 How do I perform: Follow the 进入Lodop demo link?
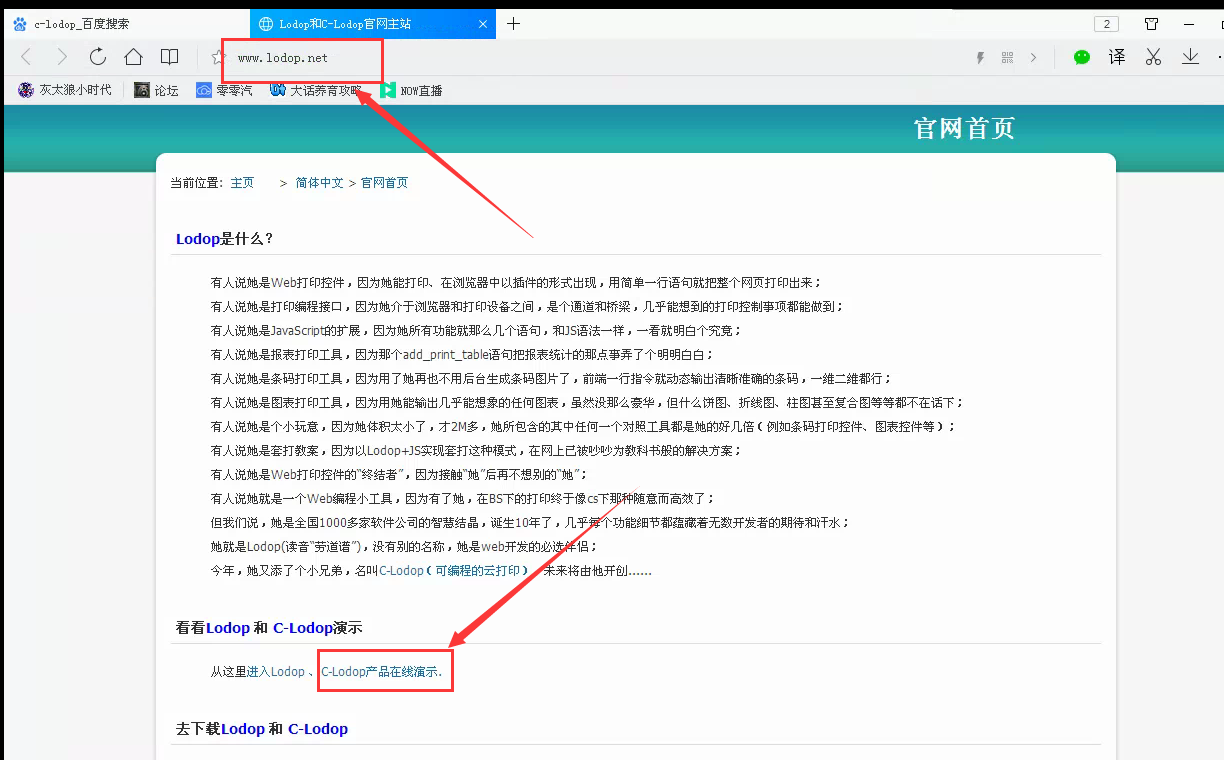(276, 672)
